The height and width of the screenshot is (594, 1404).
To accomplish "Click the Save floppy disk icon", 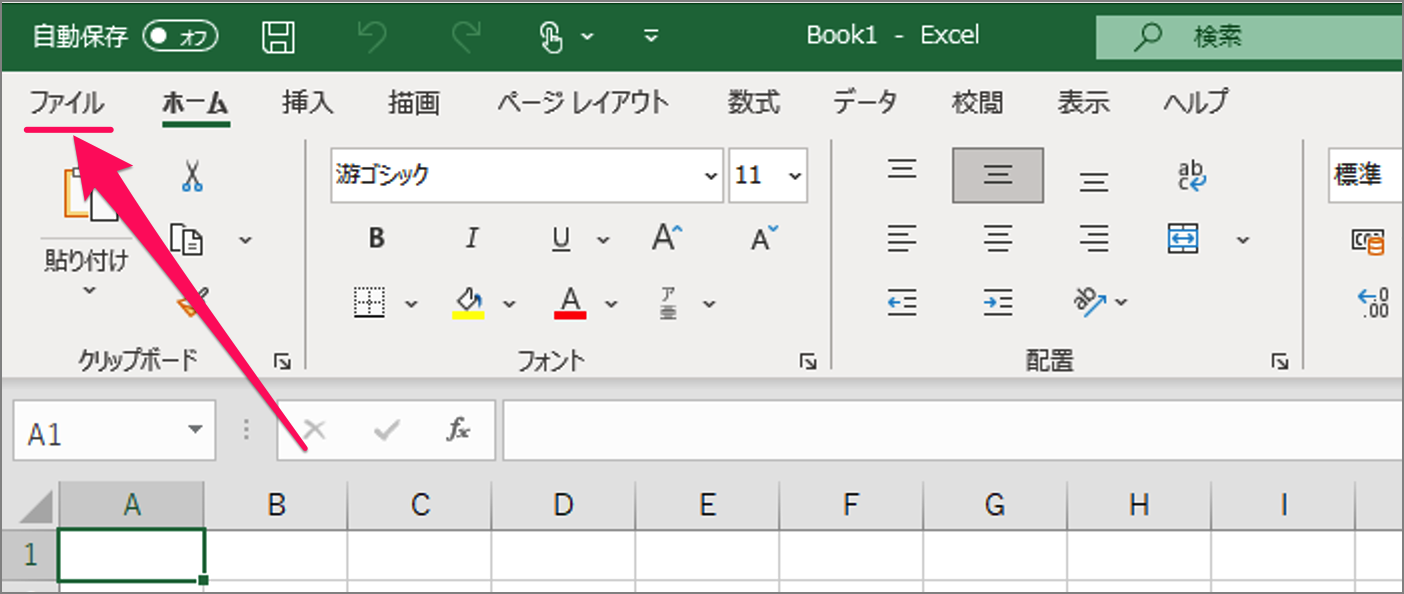I will pos(278,37).
